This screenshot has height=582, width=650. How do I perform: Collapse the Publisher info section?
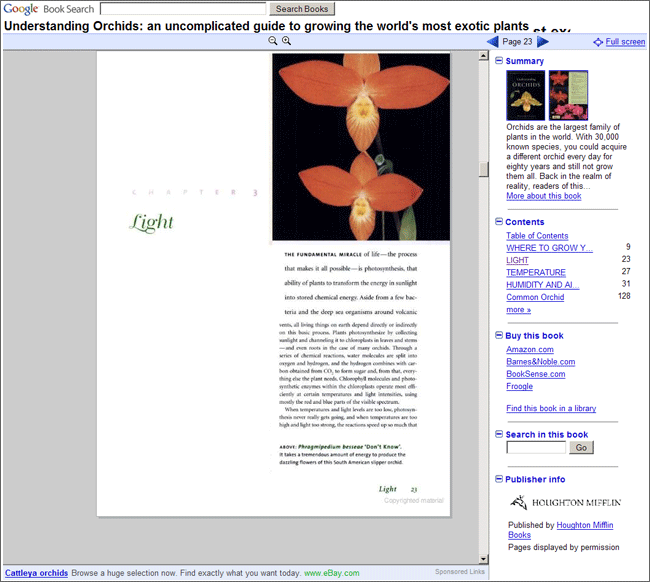click(x=499, y=479)
